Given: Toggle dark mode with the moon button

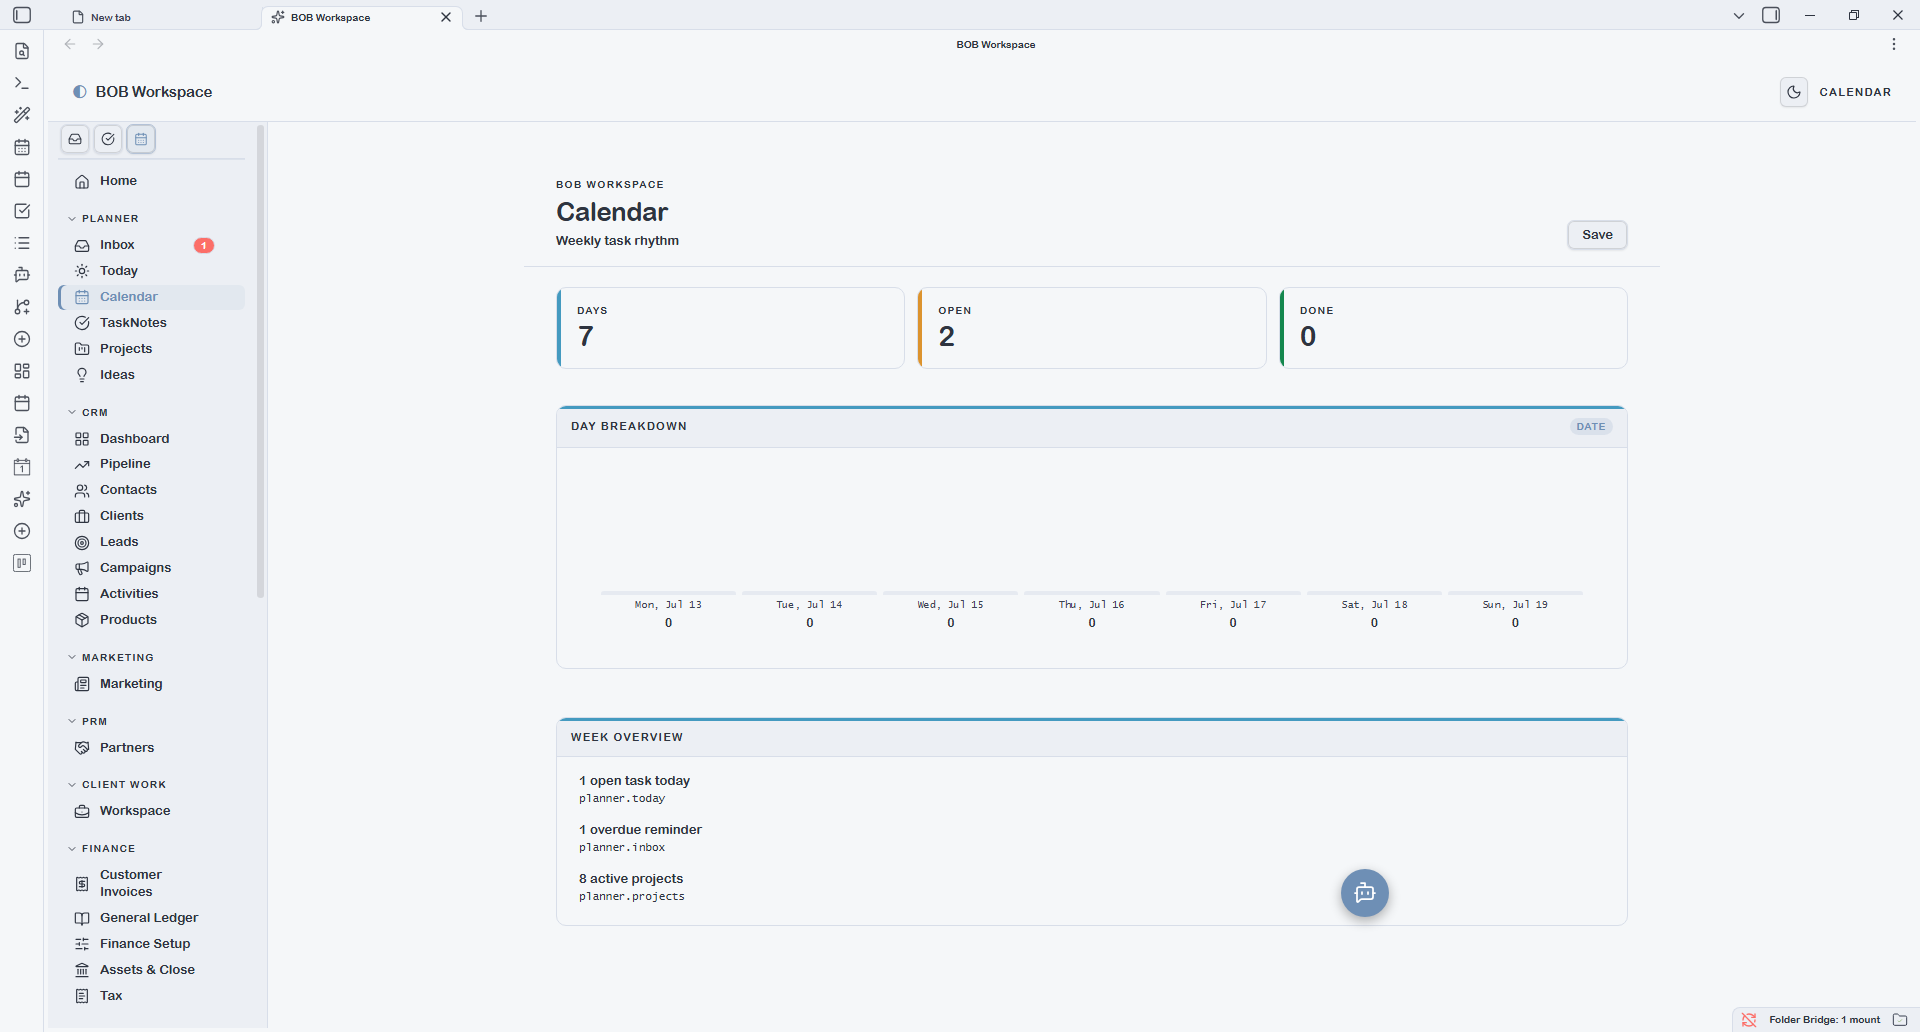Looking at the screenshot, I should (x=1794, y=92).
